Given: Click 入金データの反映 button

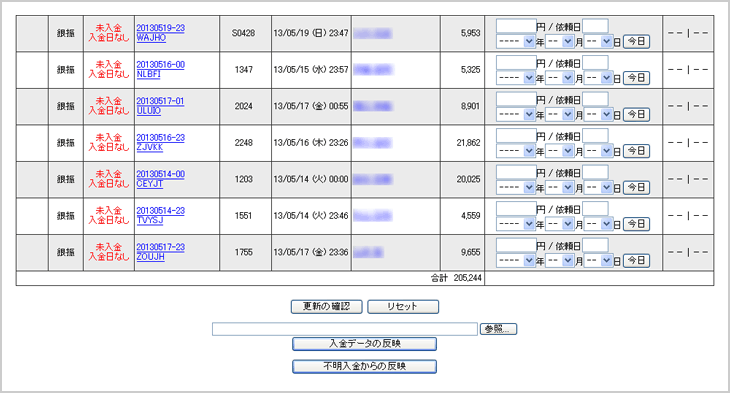Looking at the screenshot, I should tap(365, 344).
